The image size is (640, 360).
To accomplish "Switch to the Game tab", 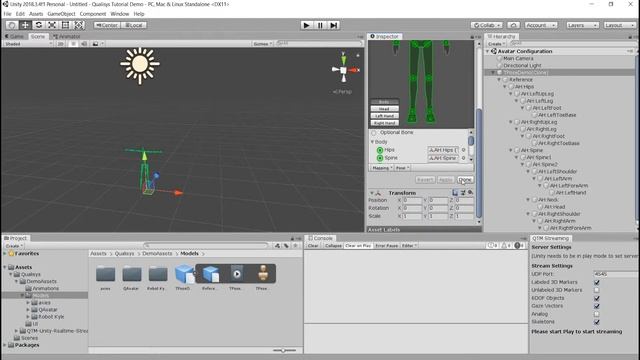I will pos(14,36).
